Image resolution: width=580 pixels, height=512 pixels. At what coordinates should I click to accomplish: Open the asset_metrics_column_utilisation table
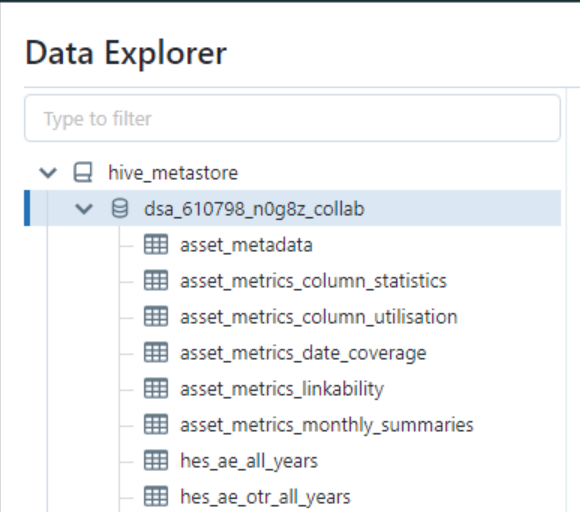coord(319,317)
